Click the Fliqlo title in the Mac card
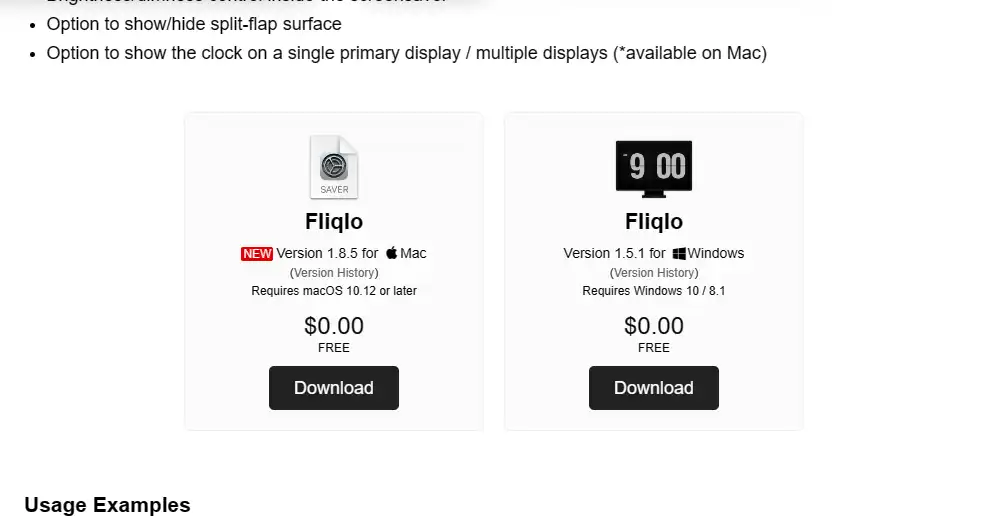Image resolution: width=1007 pixels, height=520 pixels. click(x=334, y=222)
